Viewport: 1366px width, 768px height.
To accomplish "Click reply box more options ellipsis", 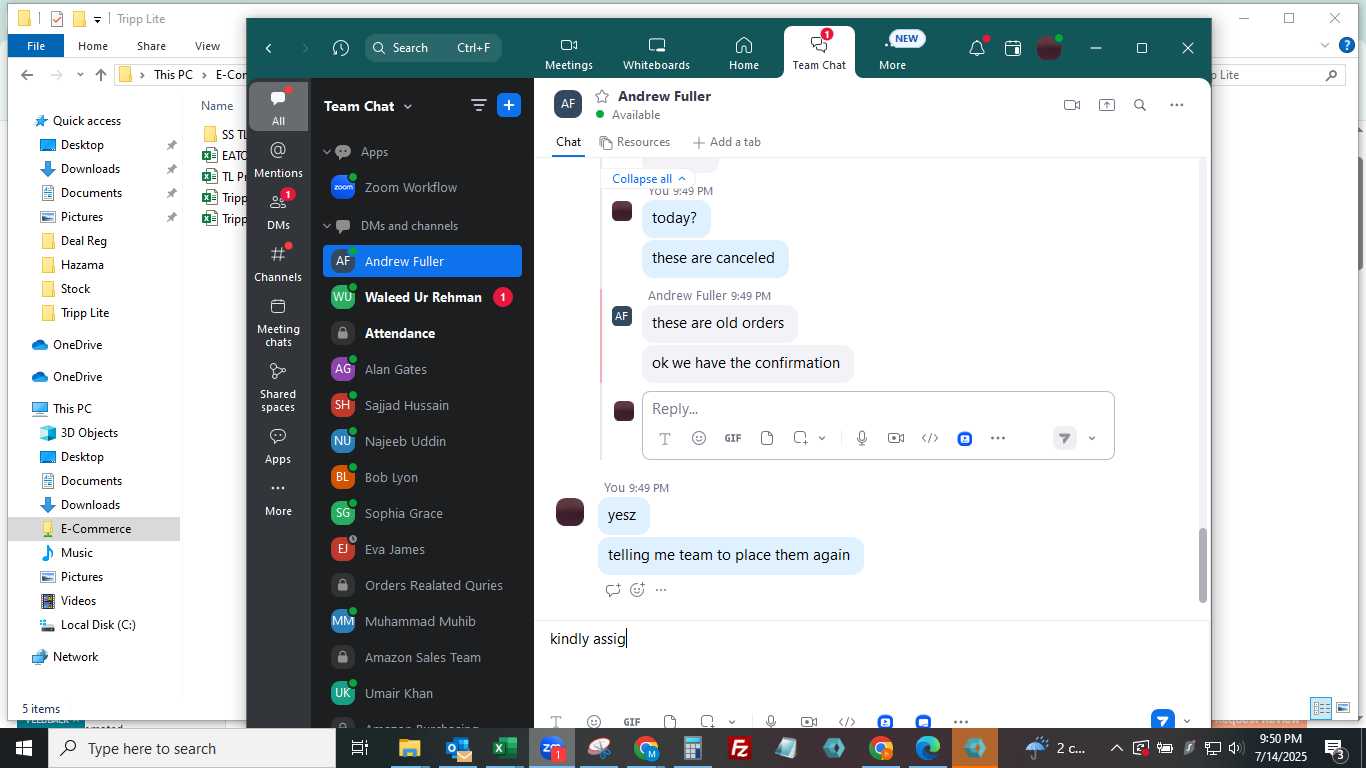I will (997, 438).
